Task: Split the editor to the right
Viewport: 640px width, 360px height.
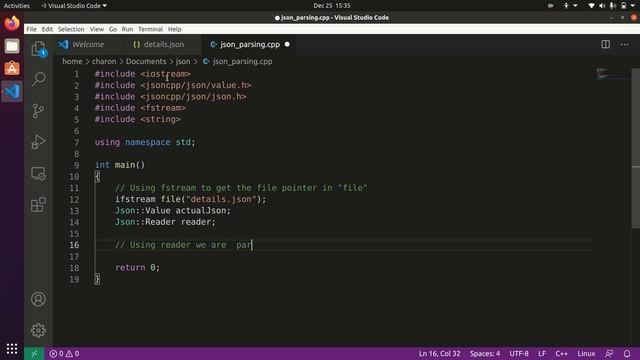Action: coord(605,44)
